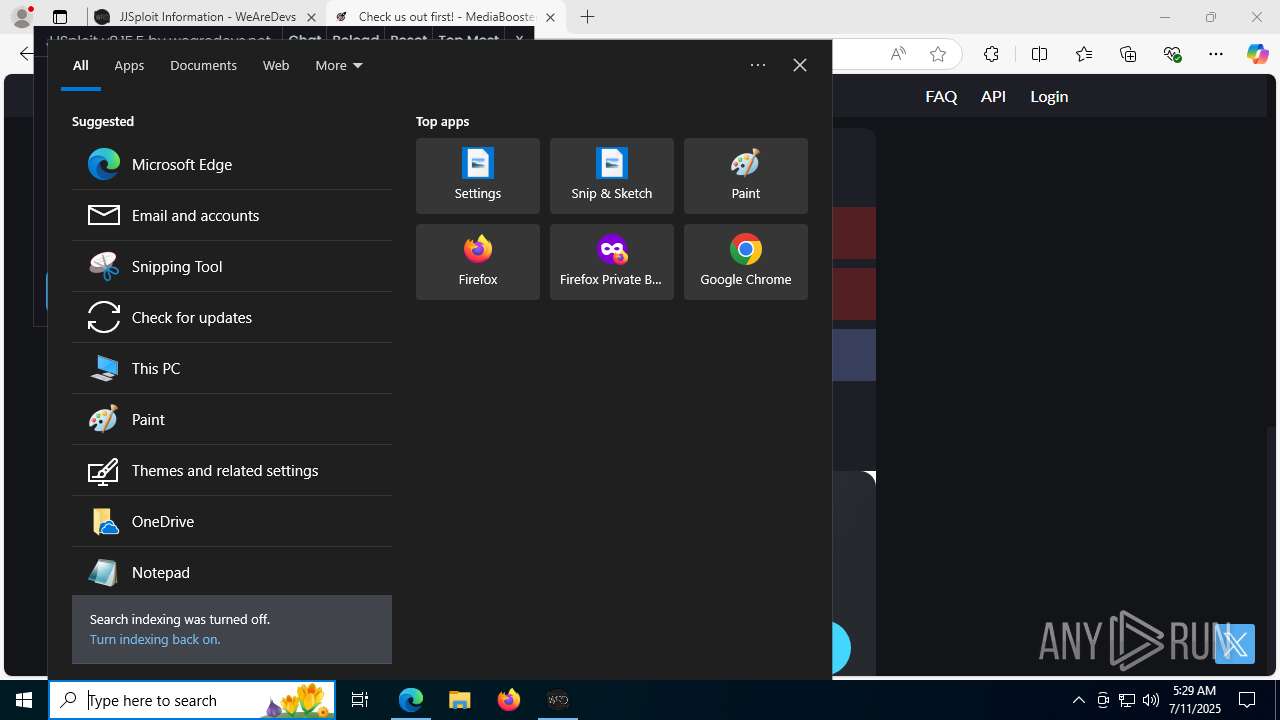The width and height of the screenshot is (1280, 720).
Task: Open API link on the webpage
Action: tap(993, 97)
